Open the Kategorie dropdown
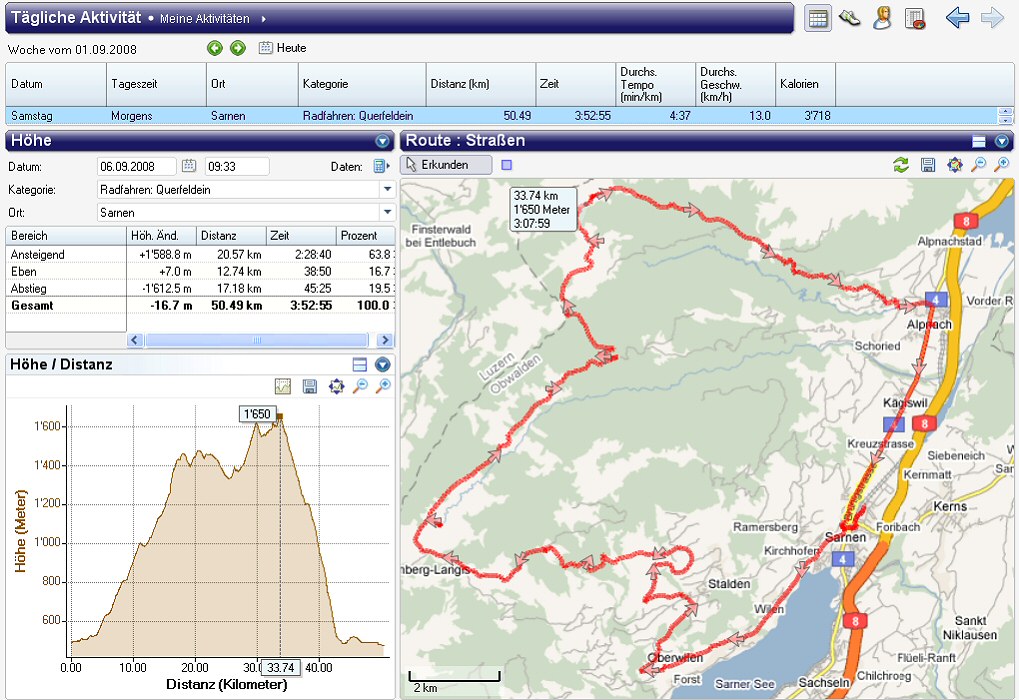Image resolution: width=1019 pixels, height=700 pixels. coord(387,189)
